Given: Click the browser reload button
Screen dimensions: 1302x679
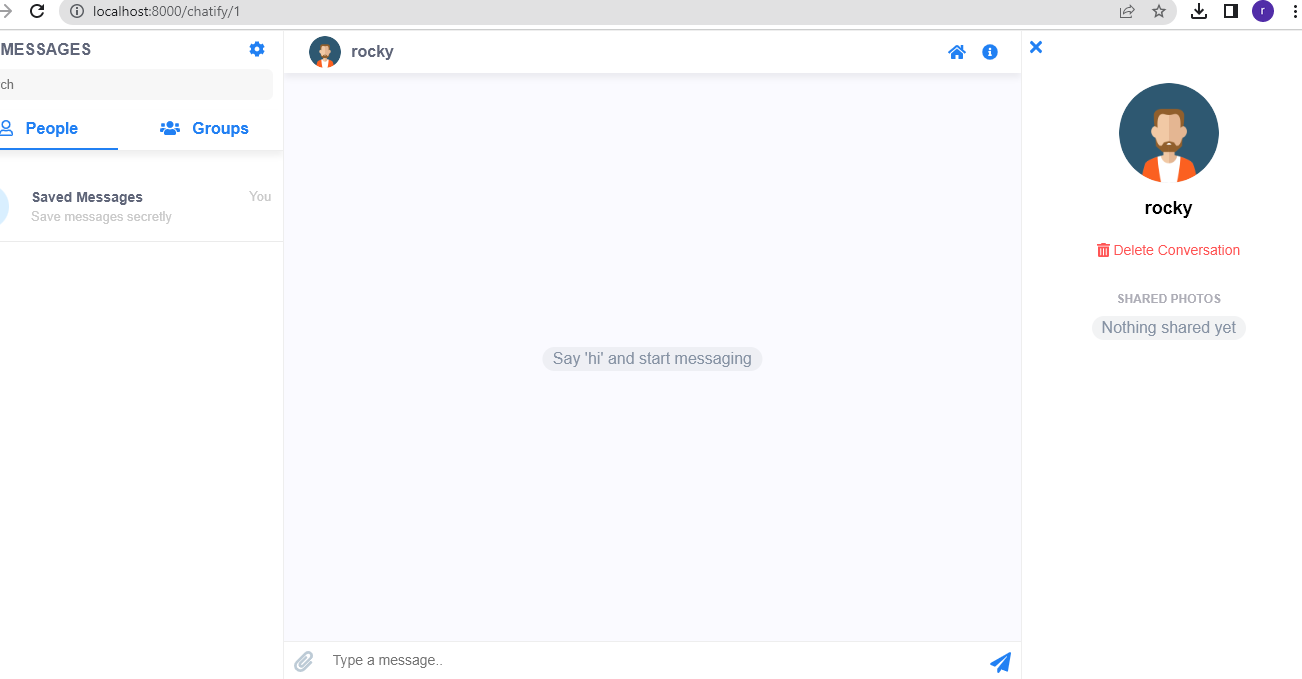Looking at the screenshot, I should tap(37, 11).
